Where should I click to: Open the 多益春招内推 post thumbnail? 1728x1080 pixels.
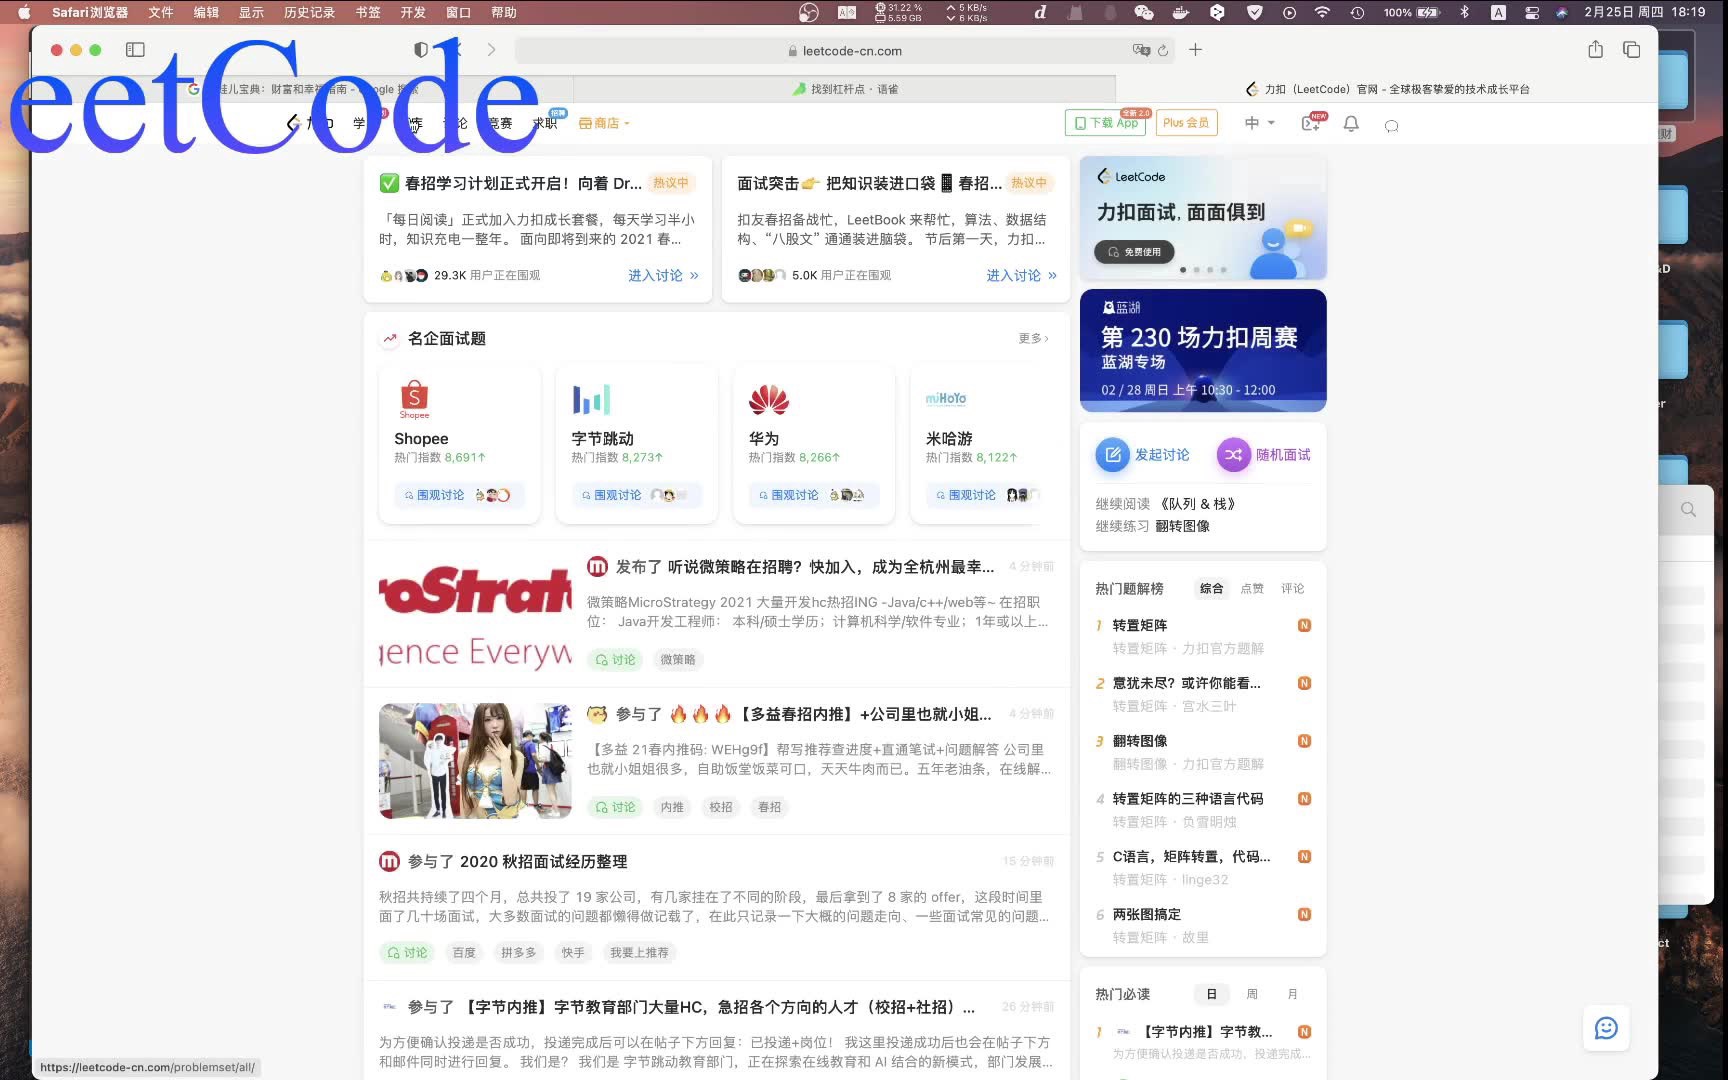pos(475,761)
